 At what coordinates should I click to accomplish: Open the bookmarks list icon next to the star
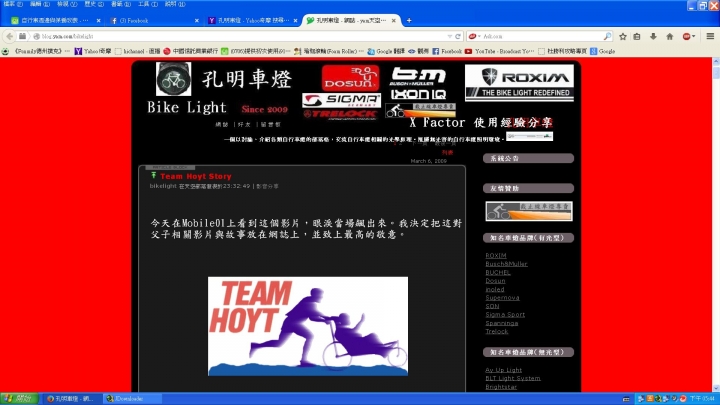click(x=637, y=36)
